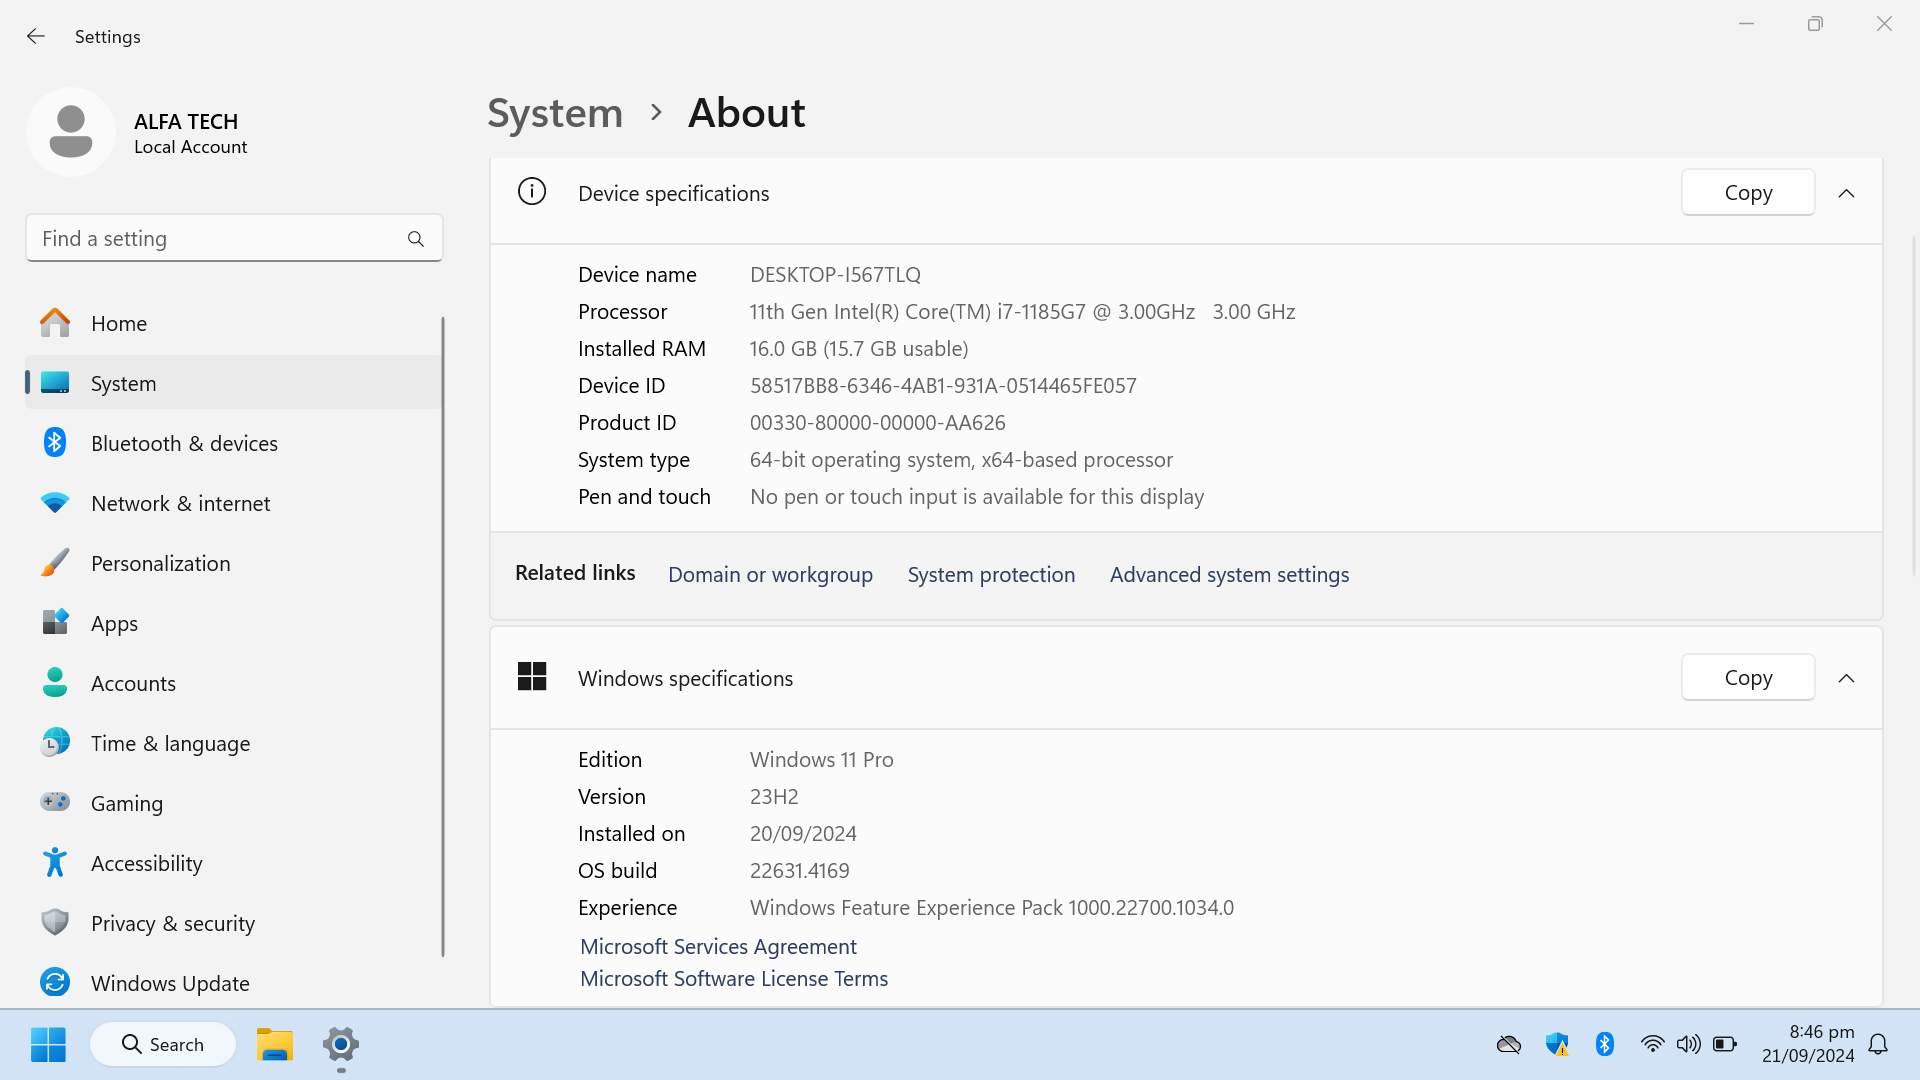This screenshot has width=1920, height=1080.
Task: Open the Start menu from taskbar
Action: (x=48, y=1045)
